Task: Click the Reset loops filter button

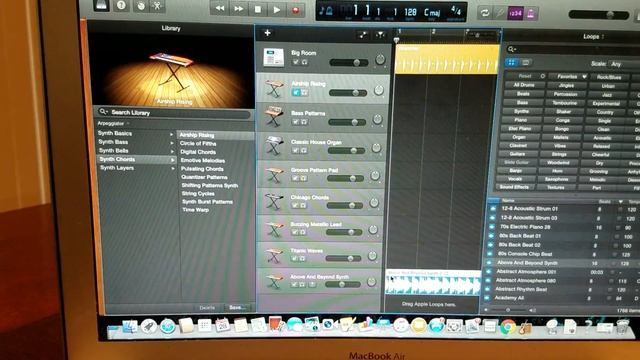Action: pyautogui.click(x=526, y=76)
